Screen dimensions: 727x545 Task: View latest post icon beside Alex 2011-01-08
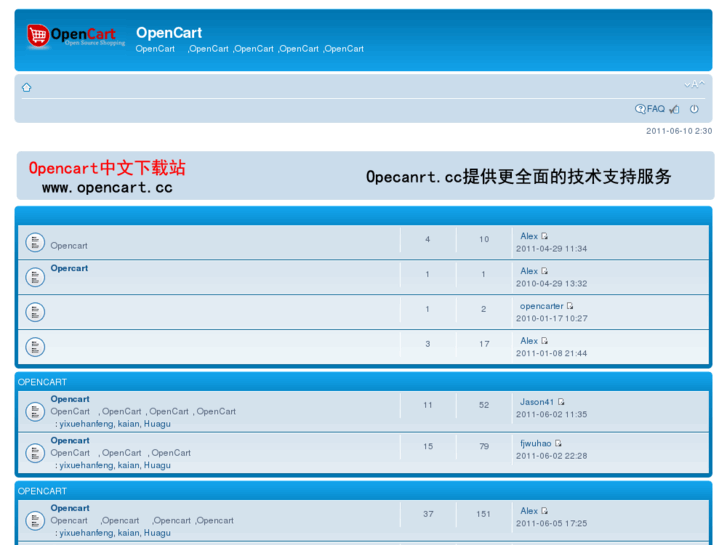pos(545,340)
